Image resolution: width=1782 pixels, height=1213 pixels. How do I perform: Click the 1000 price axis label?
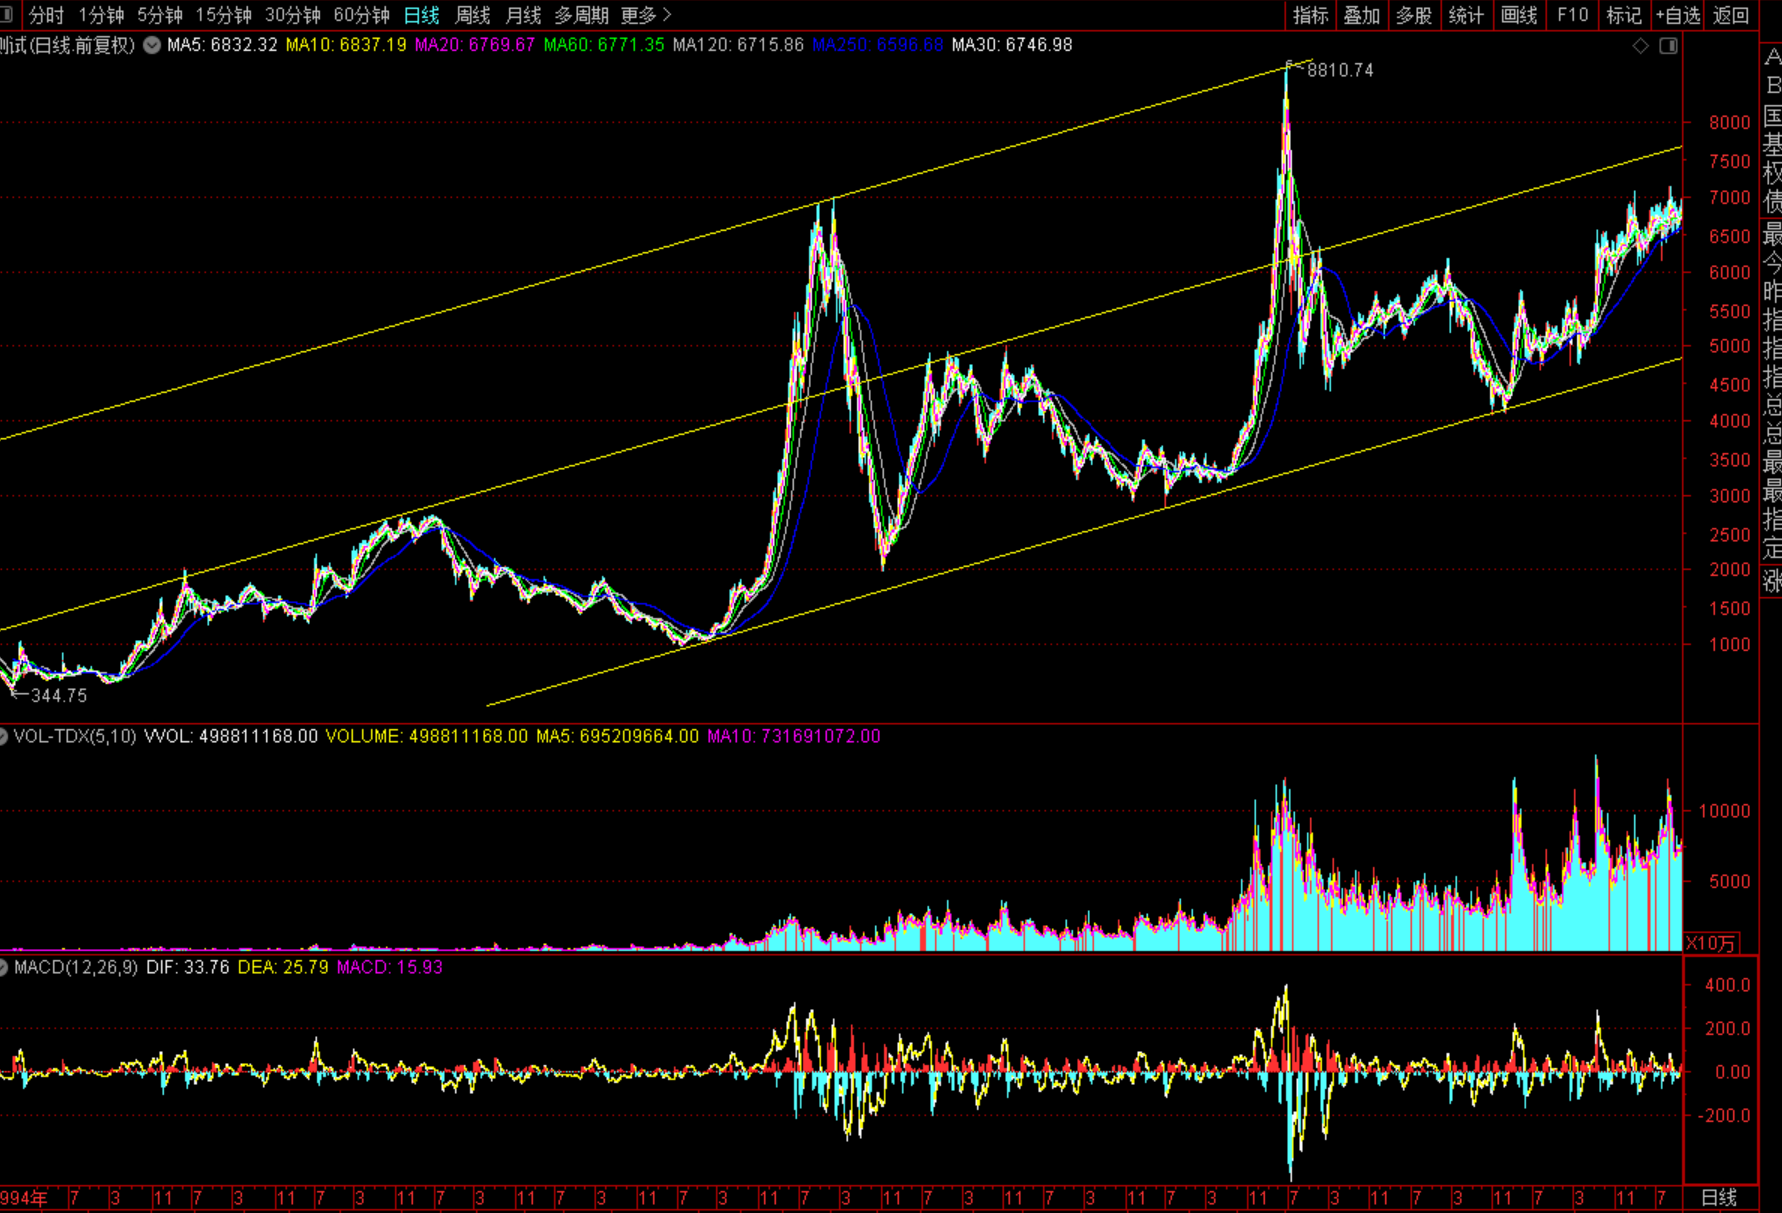(1730, 645)
